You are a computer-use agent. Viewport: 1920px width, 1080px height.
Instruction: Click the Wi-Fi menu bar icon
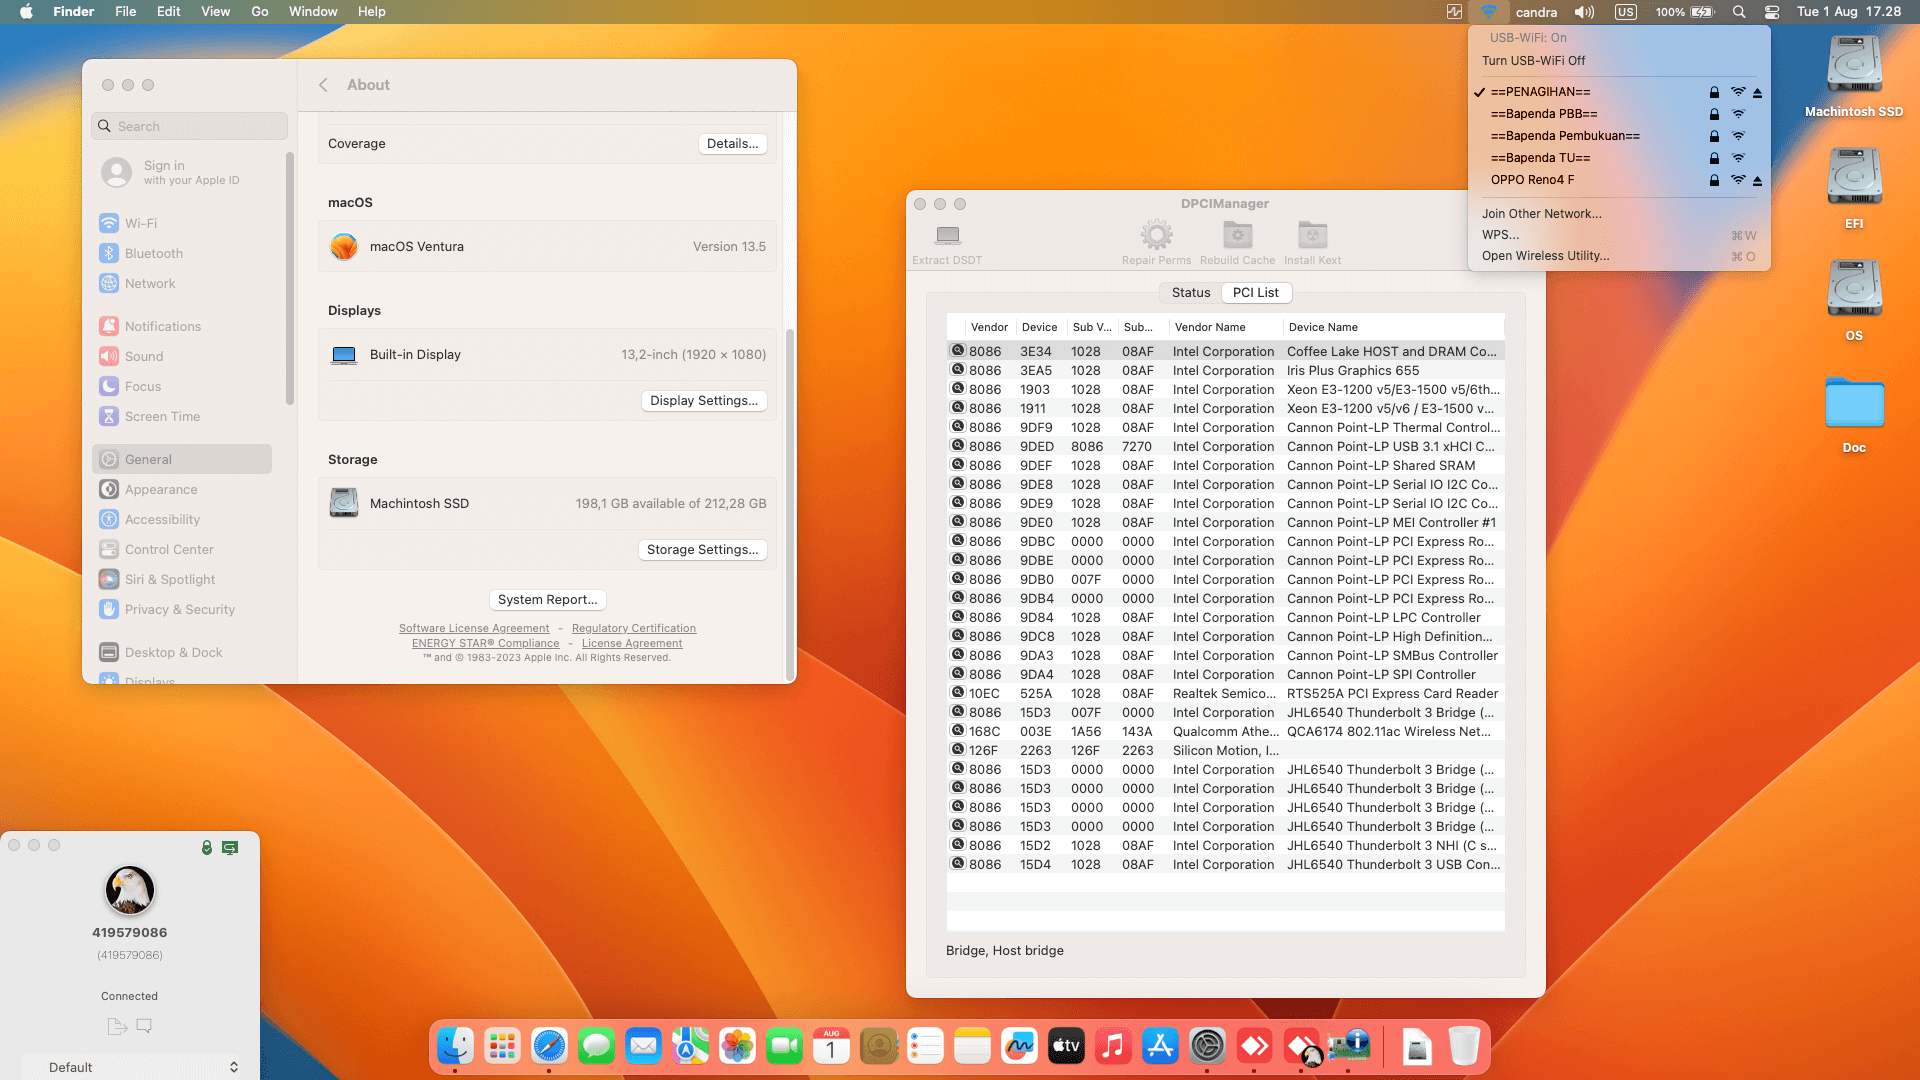(1489, 12)
